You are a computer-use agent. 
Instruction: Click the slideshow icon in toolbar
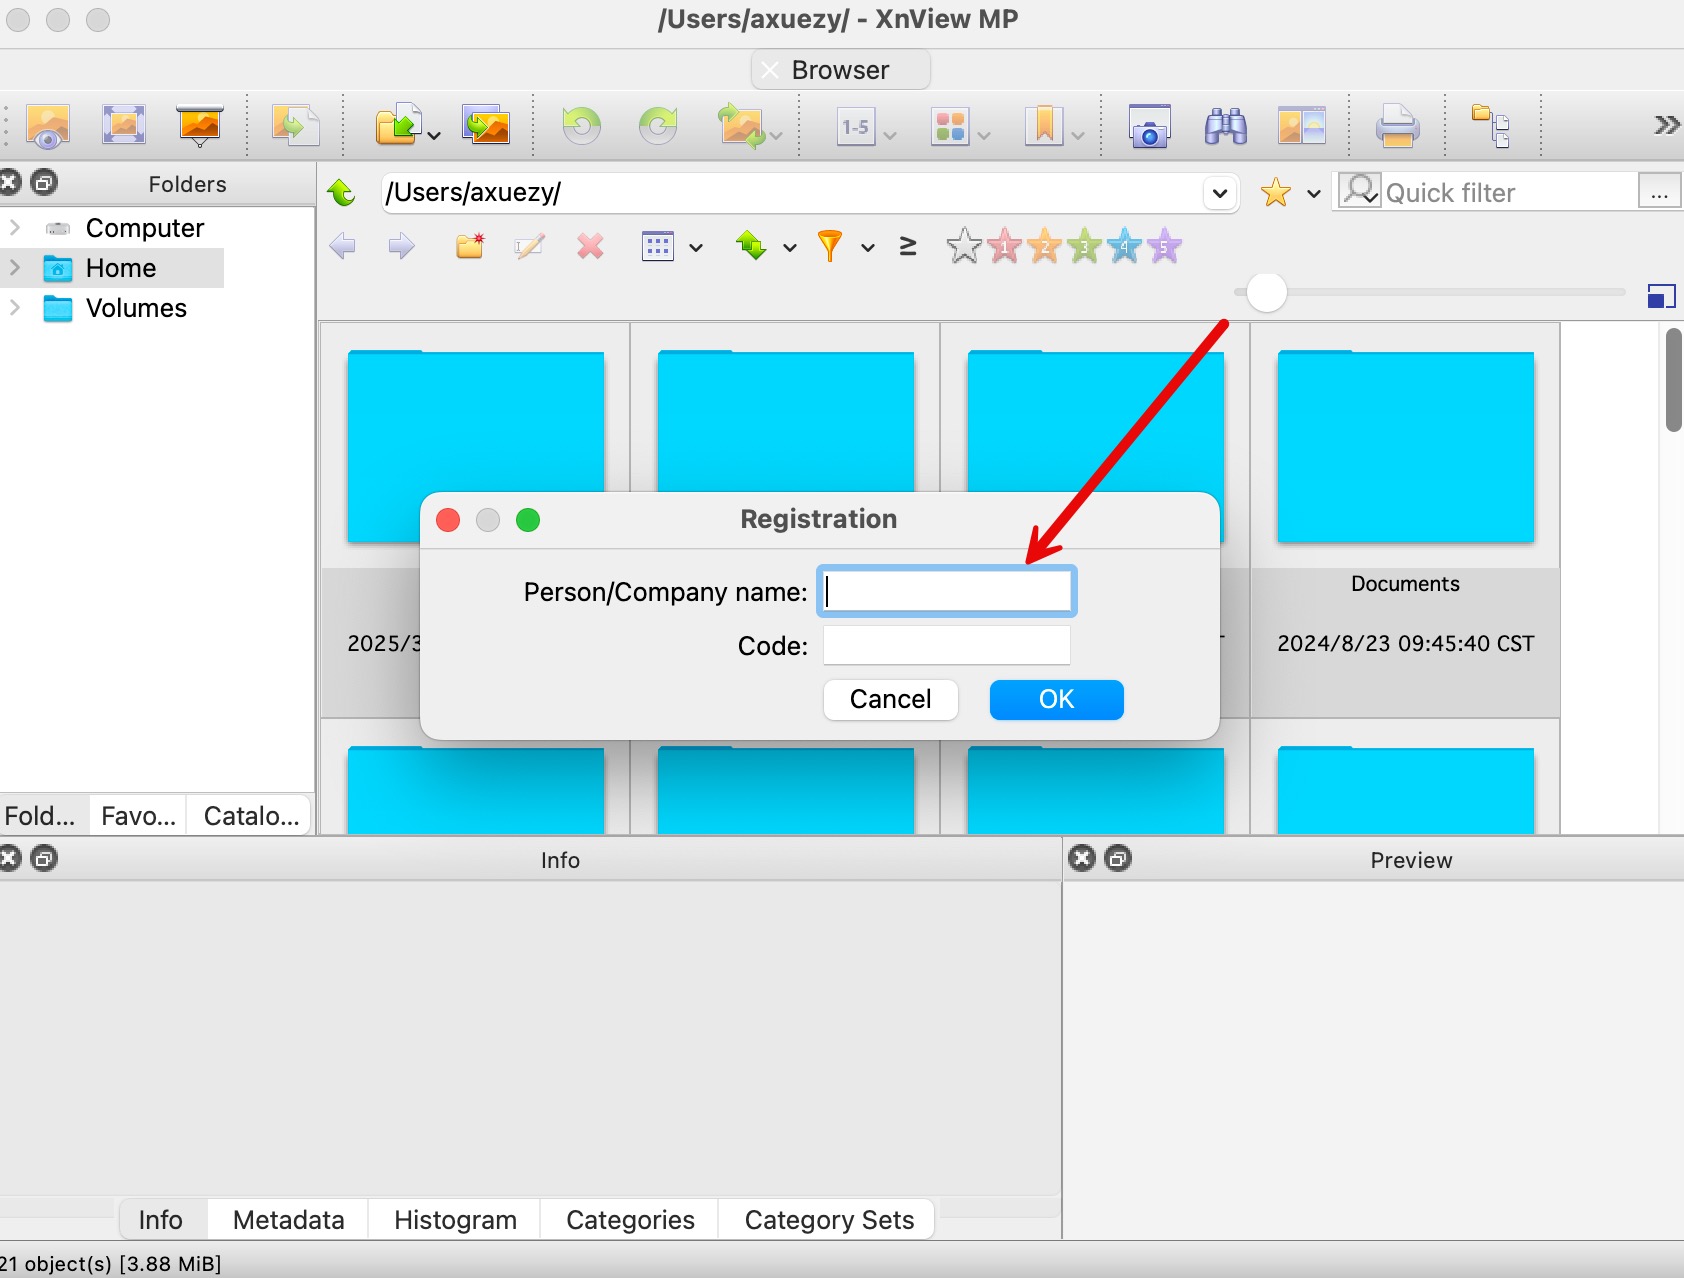coord(199,127)
